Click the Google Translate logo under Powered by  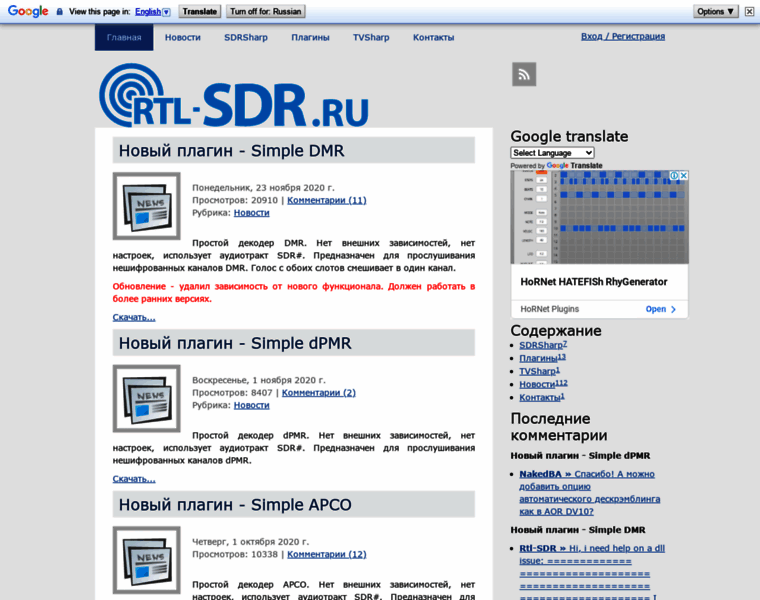coord(574,165)
